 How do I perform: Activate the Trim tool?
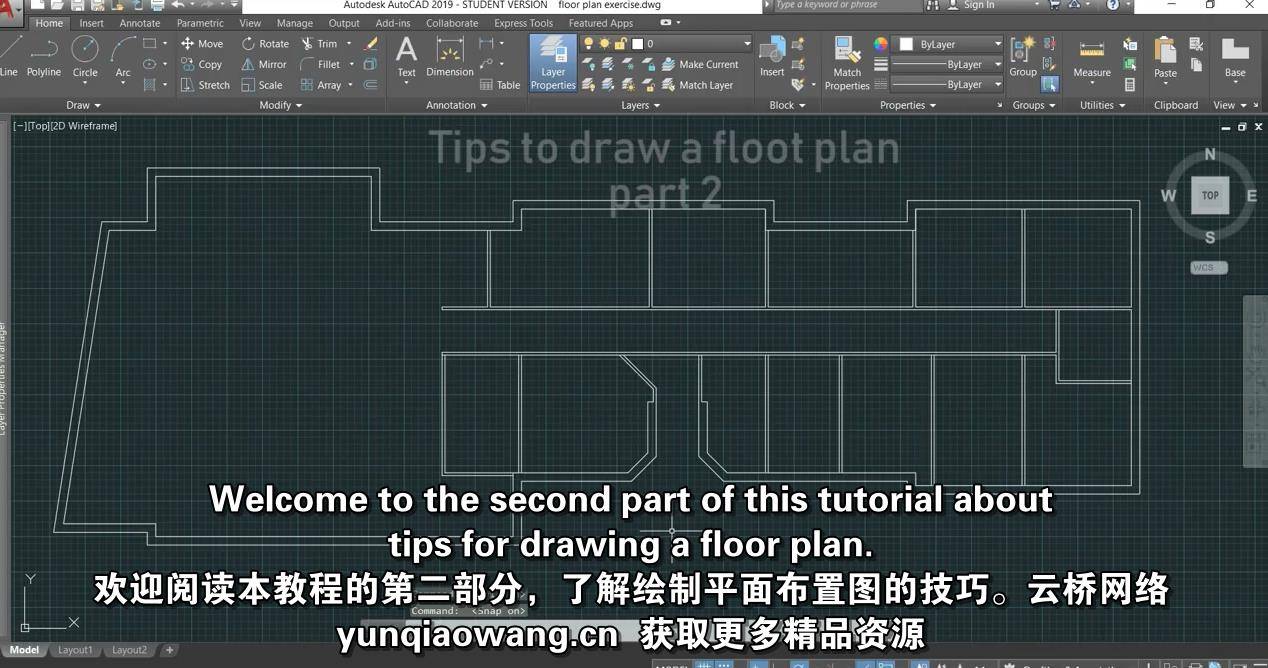click(x=319, y=44)
